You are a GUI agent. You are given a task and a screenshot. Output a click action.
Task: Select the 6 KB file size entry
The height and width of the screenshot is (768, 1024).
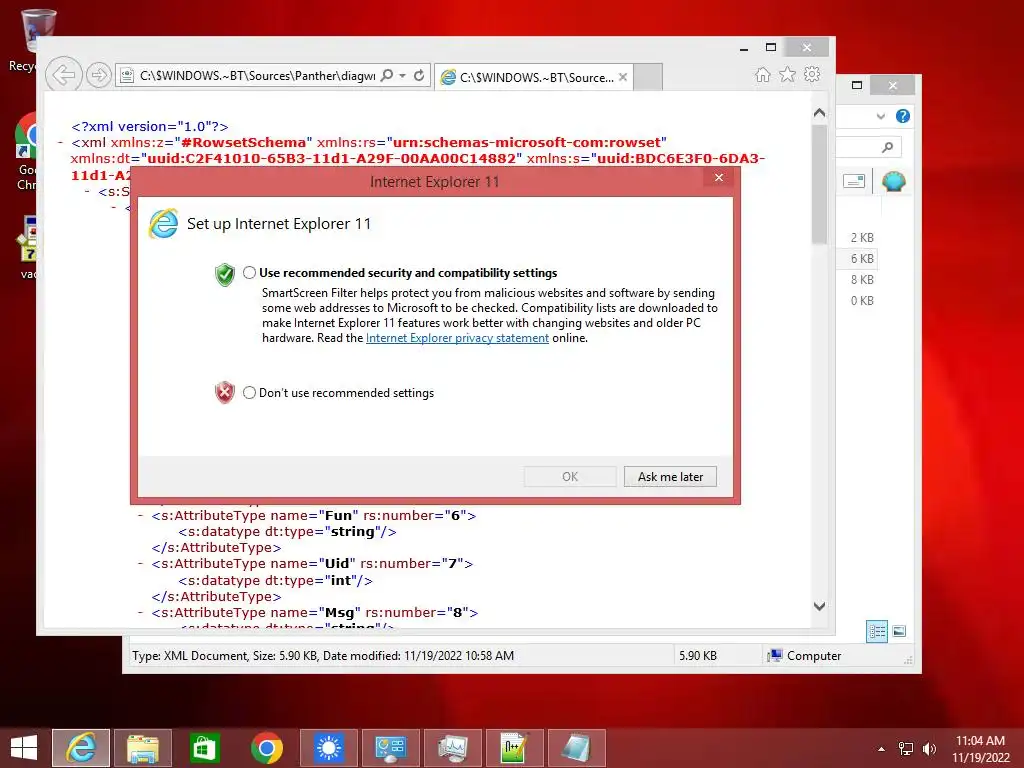click(x=861, y=259)
